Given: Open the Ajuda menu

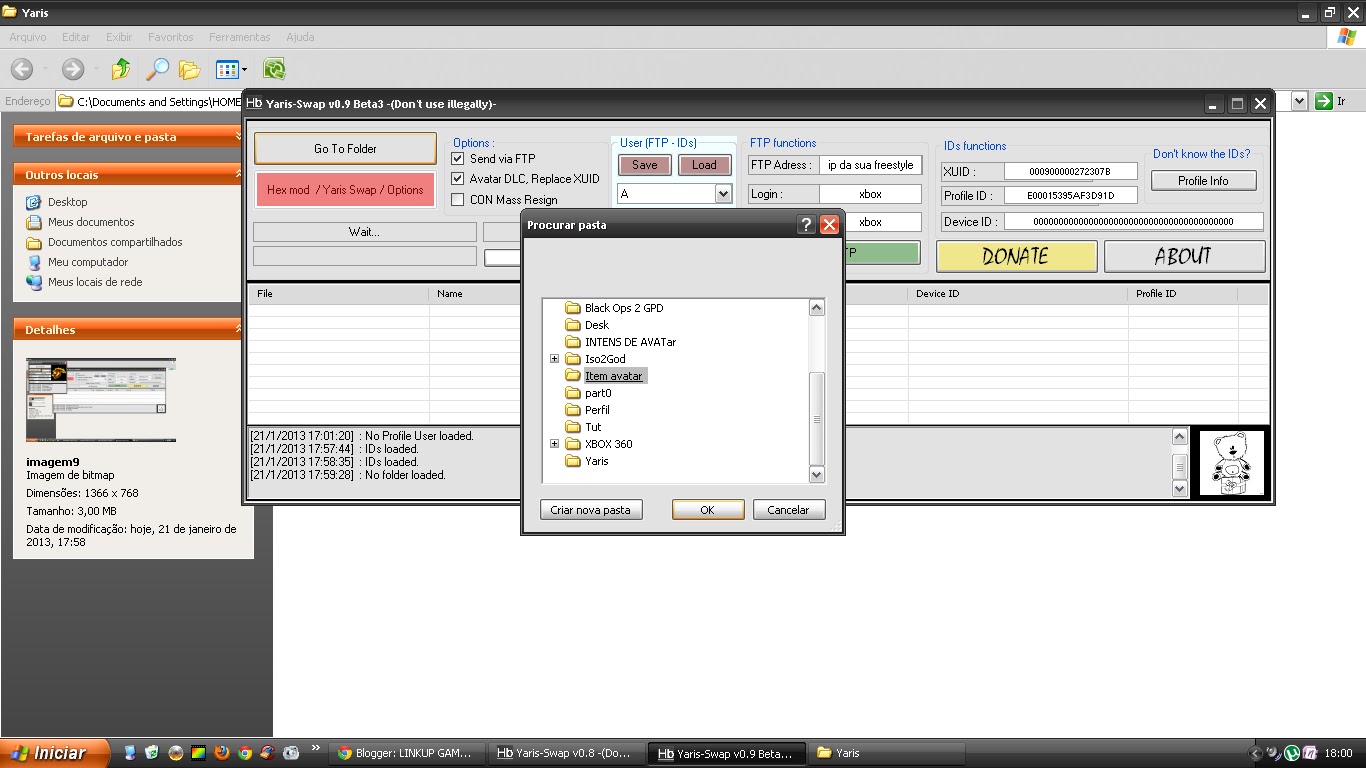Looking at the screenshot, I should point(300,37).
